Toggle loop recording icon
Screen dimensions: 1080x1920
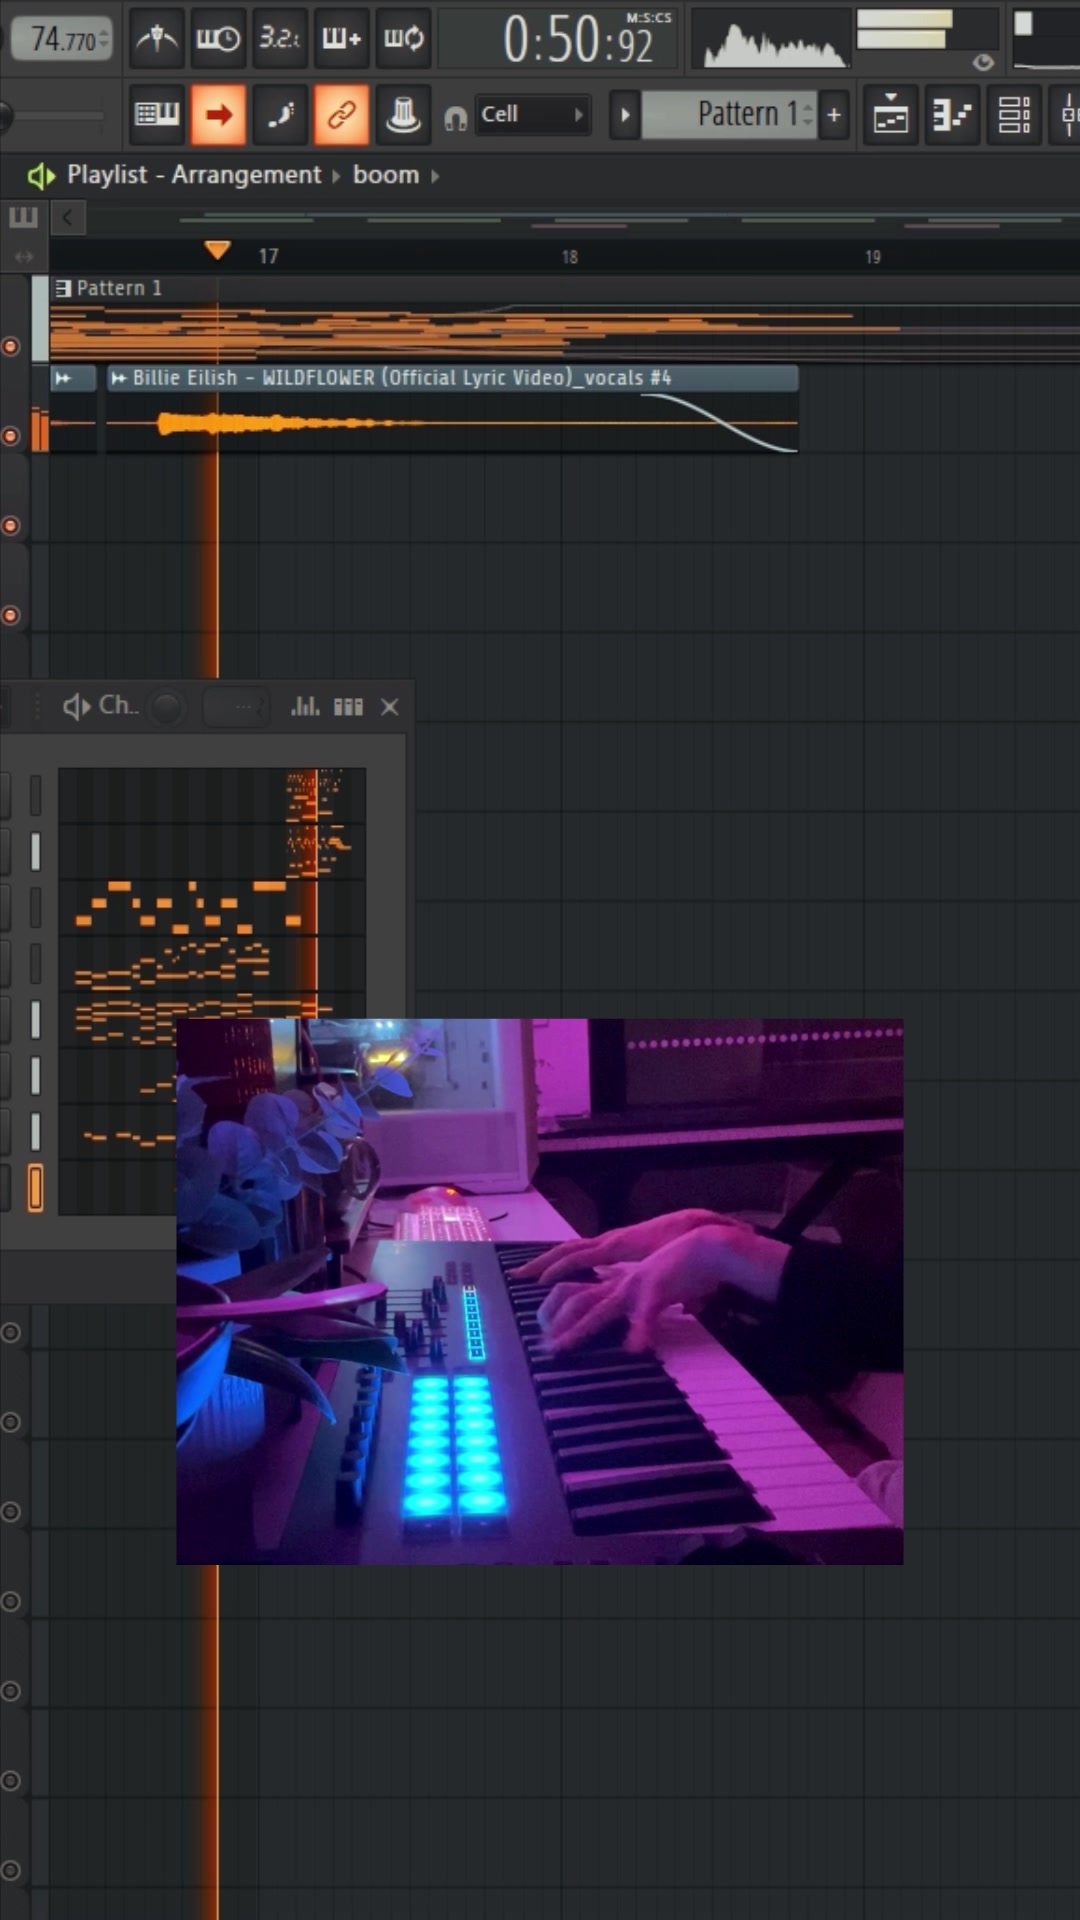click(403, 38)
